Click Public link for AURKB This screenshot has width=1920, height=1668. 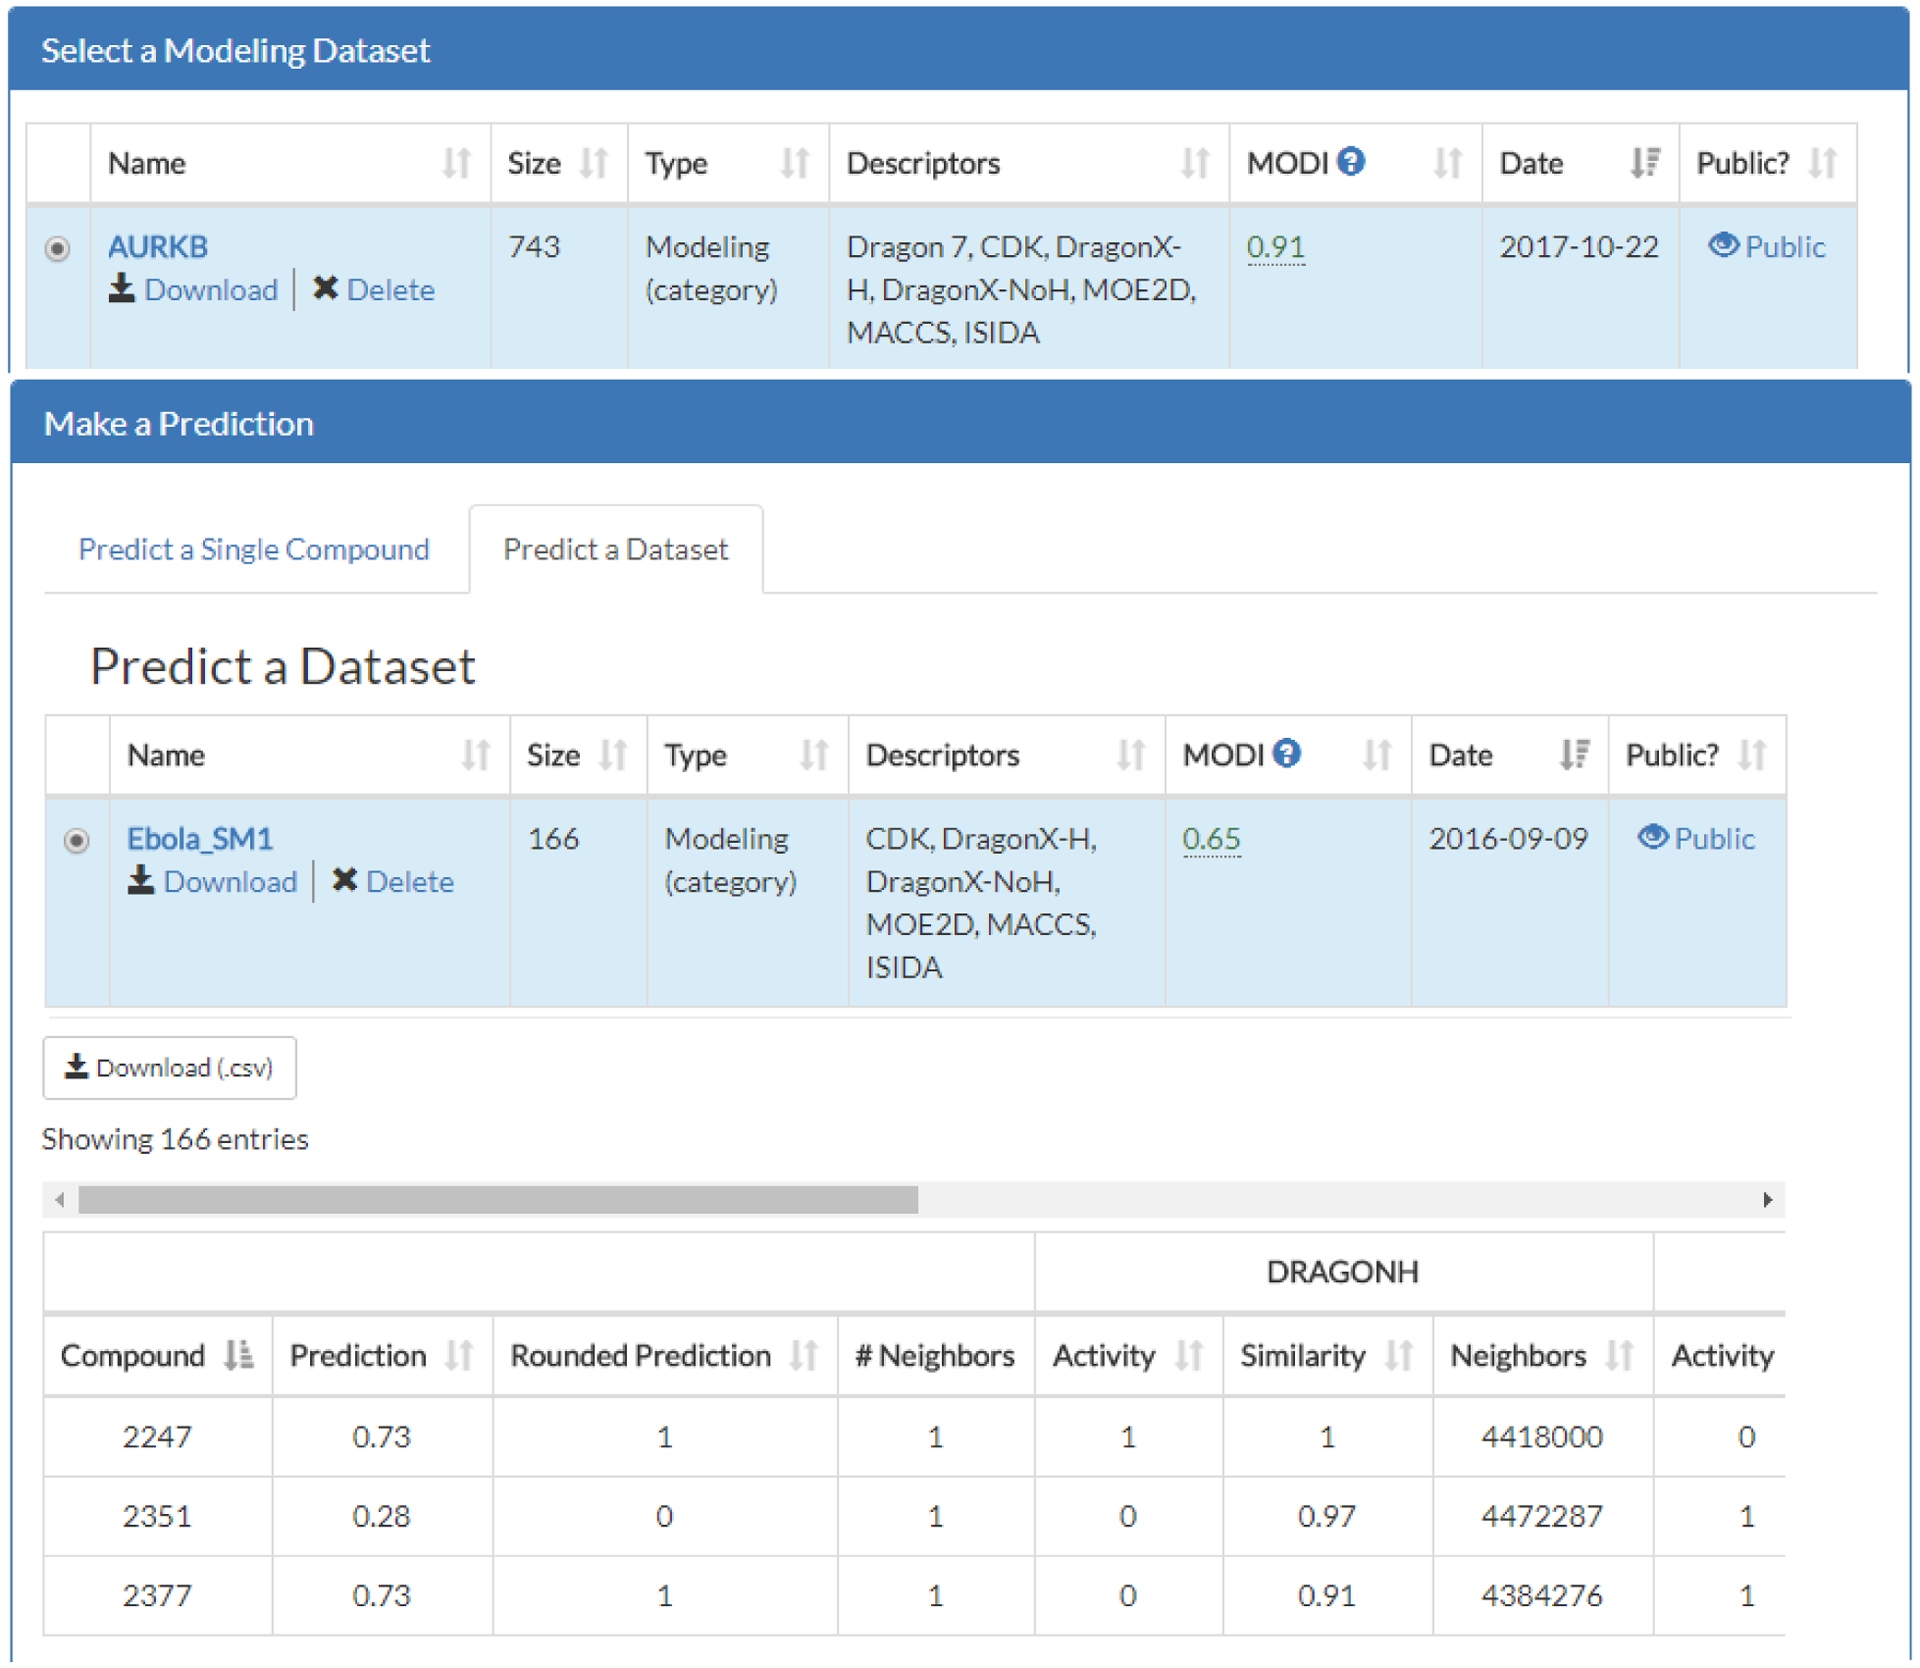coord(1786,246)
